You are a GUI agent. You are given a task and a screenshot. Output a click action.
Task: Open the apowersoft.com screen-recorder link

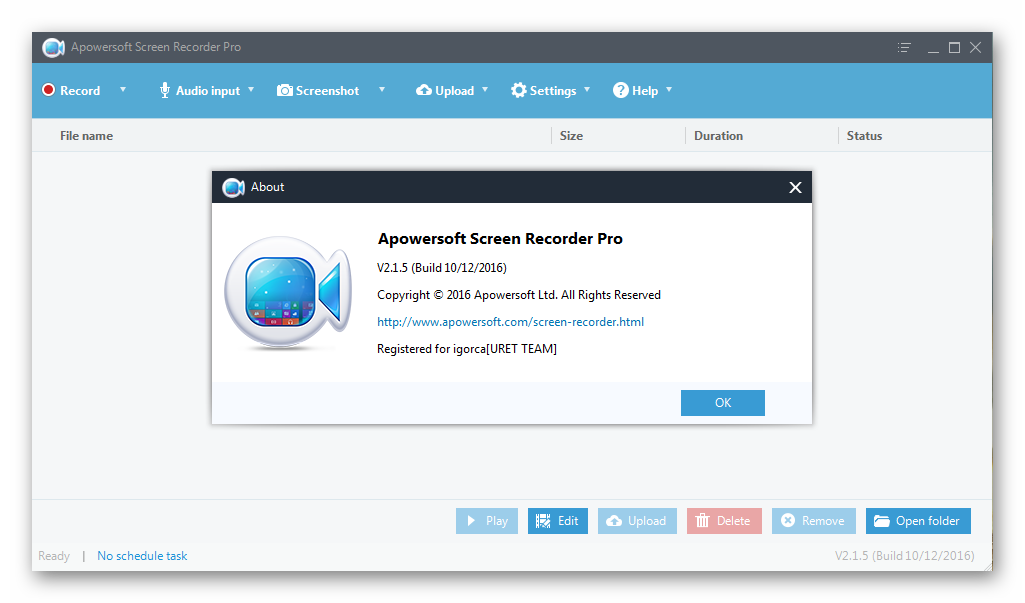511,322
